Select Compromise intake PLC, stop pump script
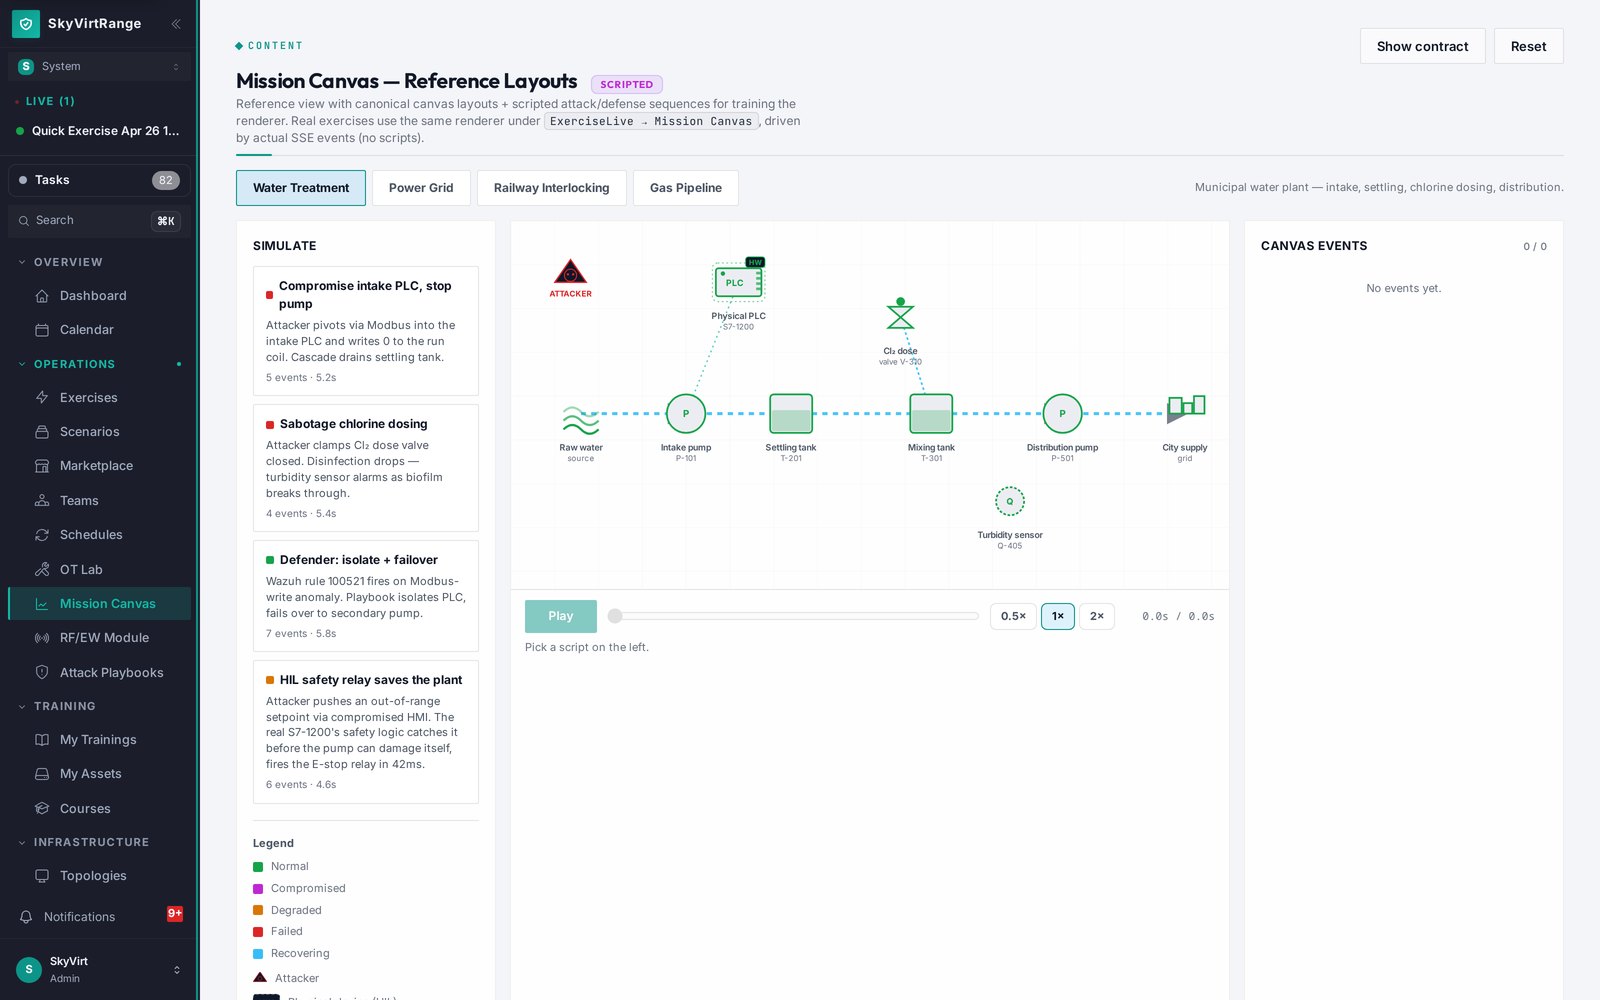Screen dimensions: 1600x1000 point(366,331)
